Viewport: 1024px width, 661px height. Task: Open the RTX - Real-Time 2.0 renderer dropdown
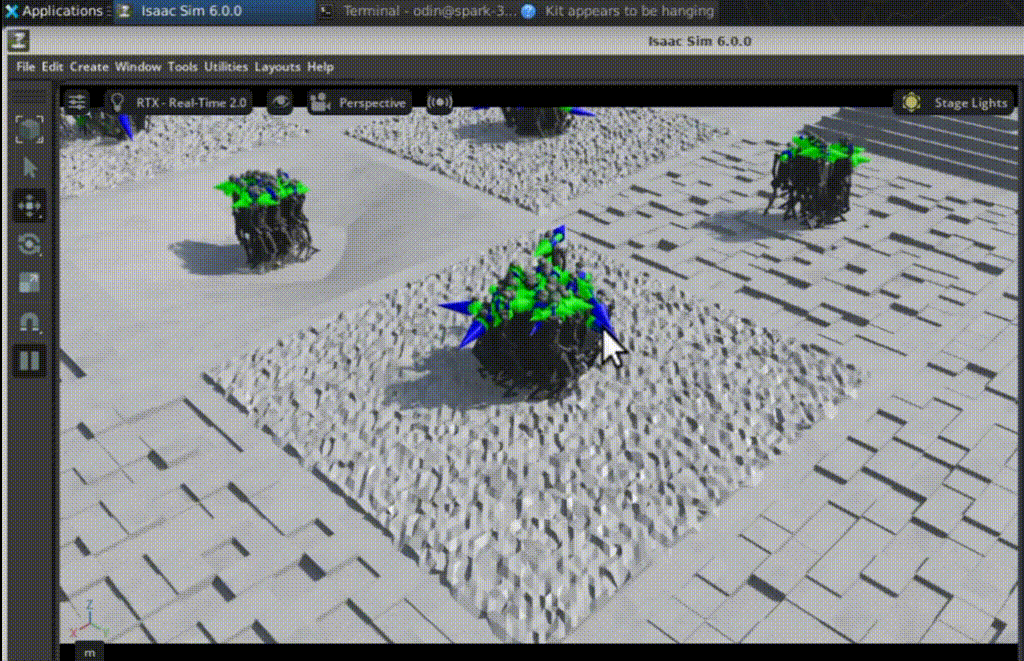pos(178,102)
